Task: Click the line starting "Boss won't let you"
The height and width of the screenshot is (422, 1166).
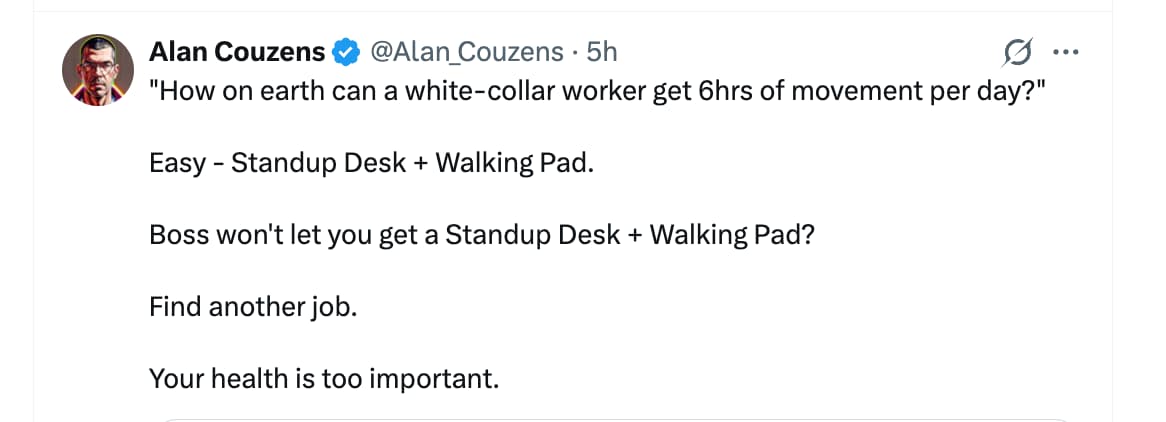Action: coord(480,234)
